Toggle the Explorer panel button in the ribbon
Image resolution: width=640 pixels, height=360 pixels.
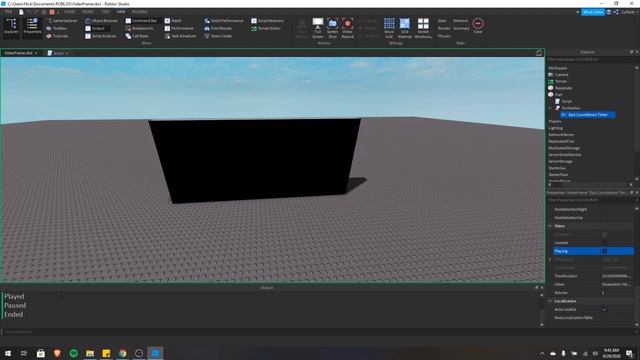coord(11,27)
